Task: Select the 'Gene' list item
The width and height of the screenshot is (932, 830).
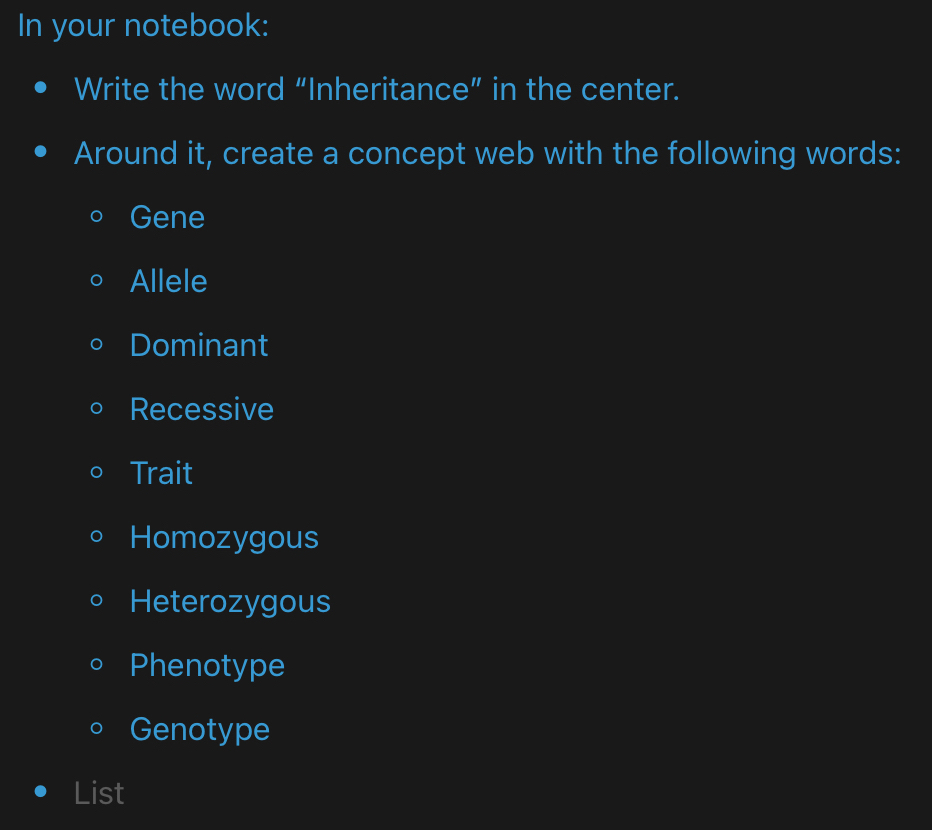Action: pyautogui.click(x=167, y=218)
